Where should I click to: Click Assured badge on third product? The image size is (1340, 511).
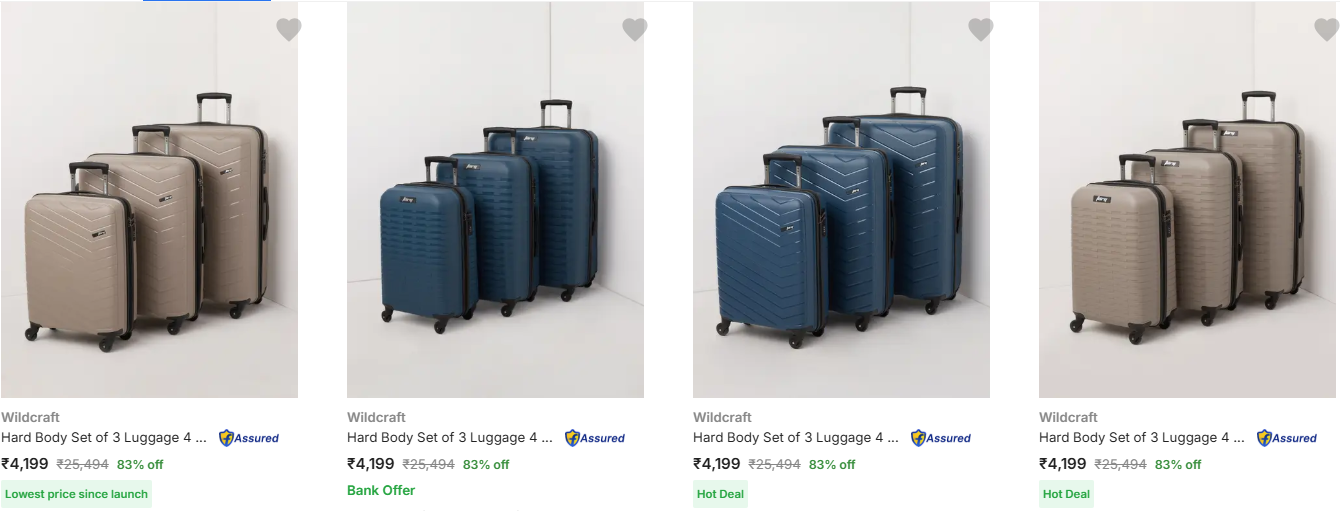(x=941, y=438)
